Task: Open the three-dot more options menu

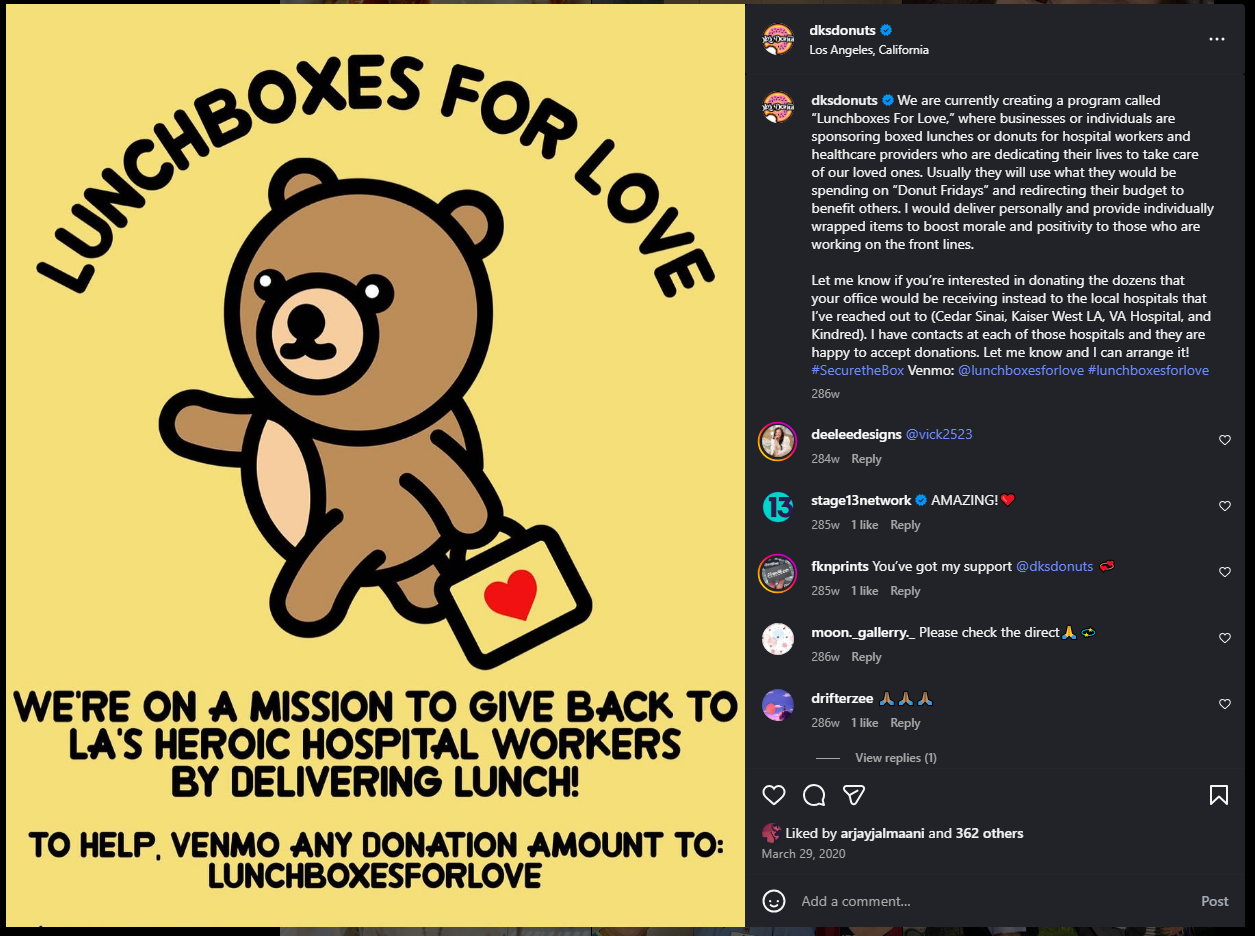Action: (x=1217, y=39)
